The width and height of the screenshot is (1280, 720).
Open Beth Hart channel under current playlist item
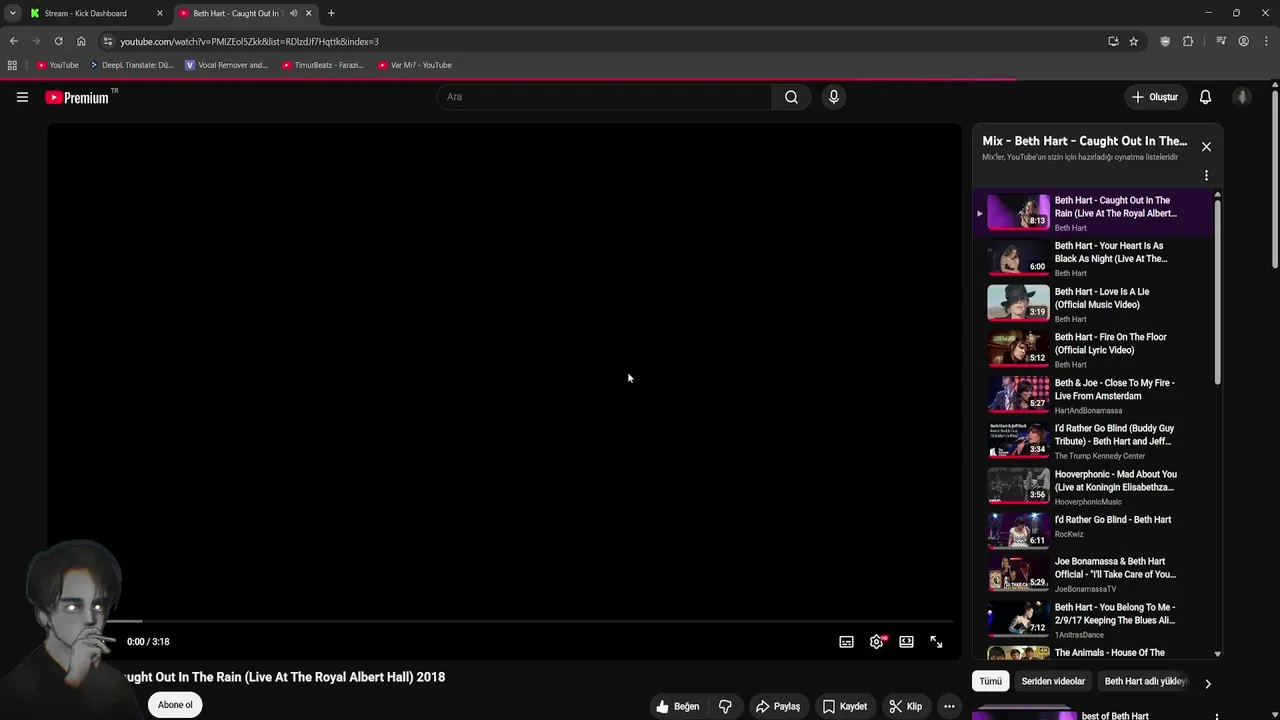1070,228
